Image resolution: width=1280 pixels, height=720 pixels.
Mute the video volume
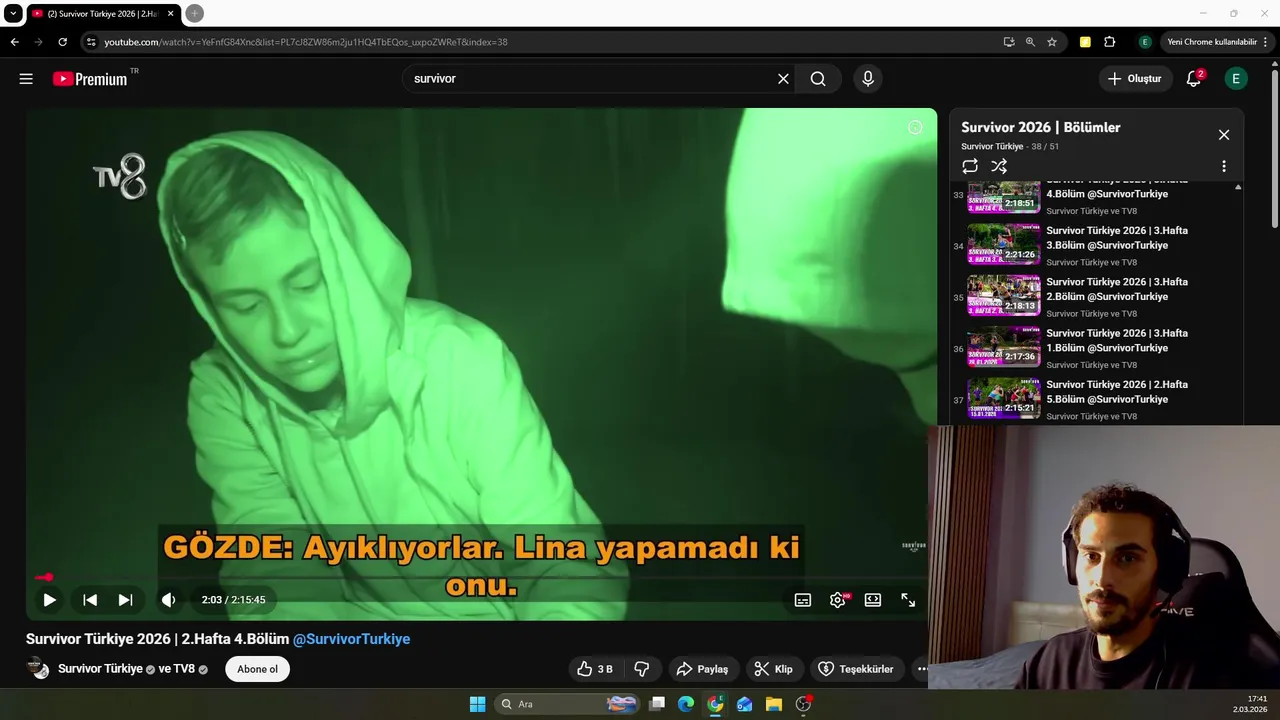tap(168, 600)
